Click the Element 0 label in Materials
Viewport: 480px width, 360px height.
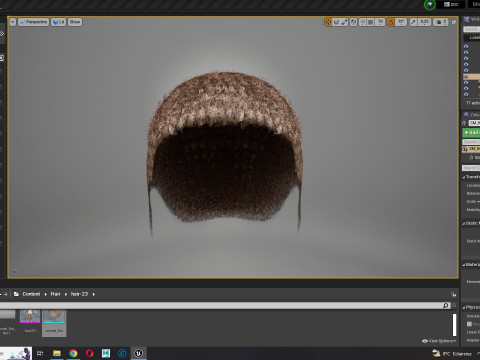(473, 282)
